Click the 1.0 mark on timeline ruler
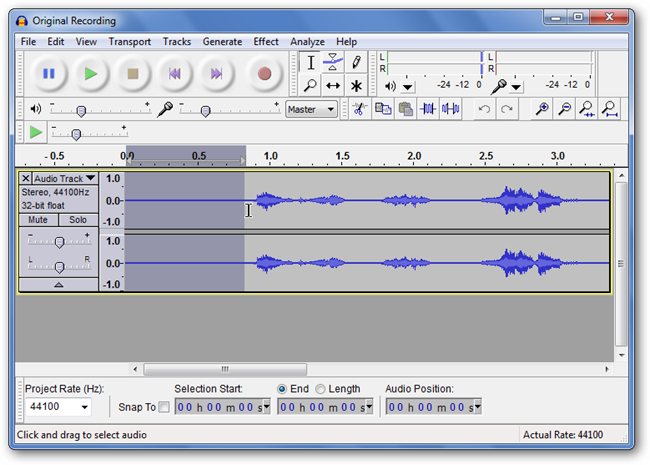Image resolution: width=650 pixels, height=465 pixels. (270, 156)
